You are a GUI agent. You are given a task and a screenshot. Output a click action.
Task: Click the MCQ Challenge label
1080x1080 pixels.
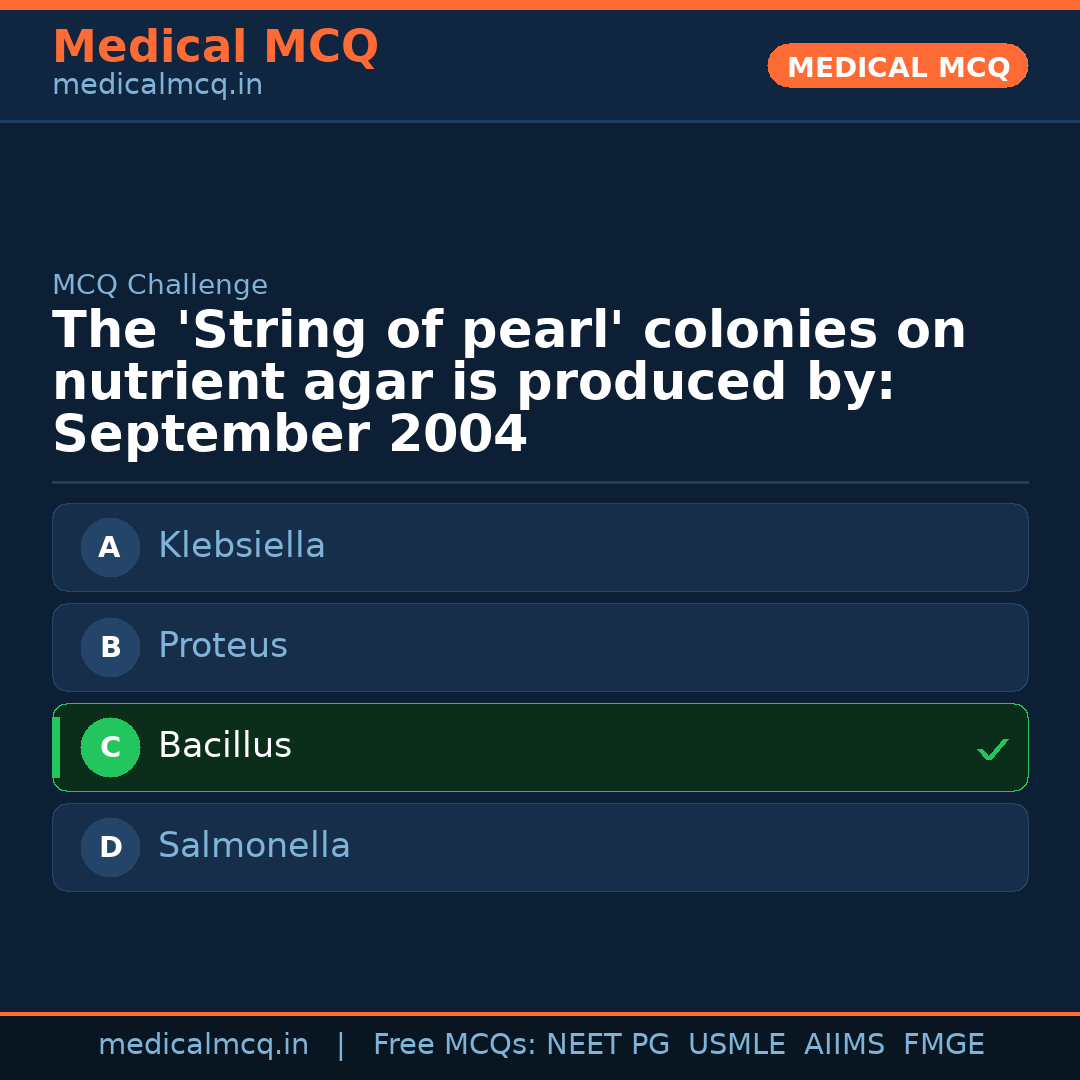coord(160,285)
